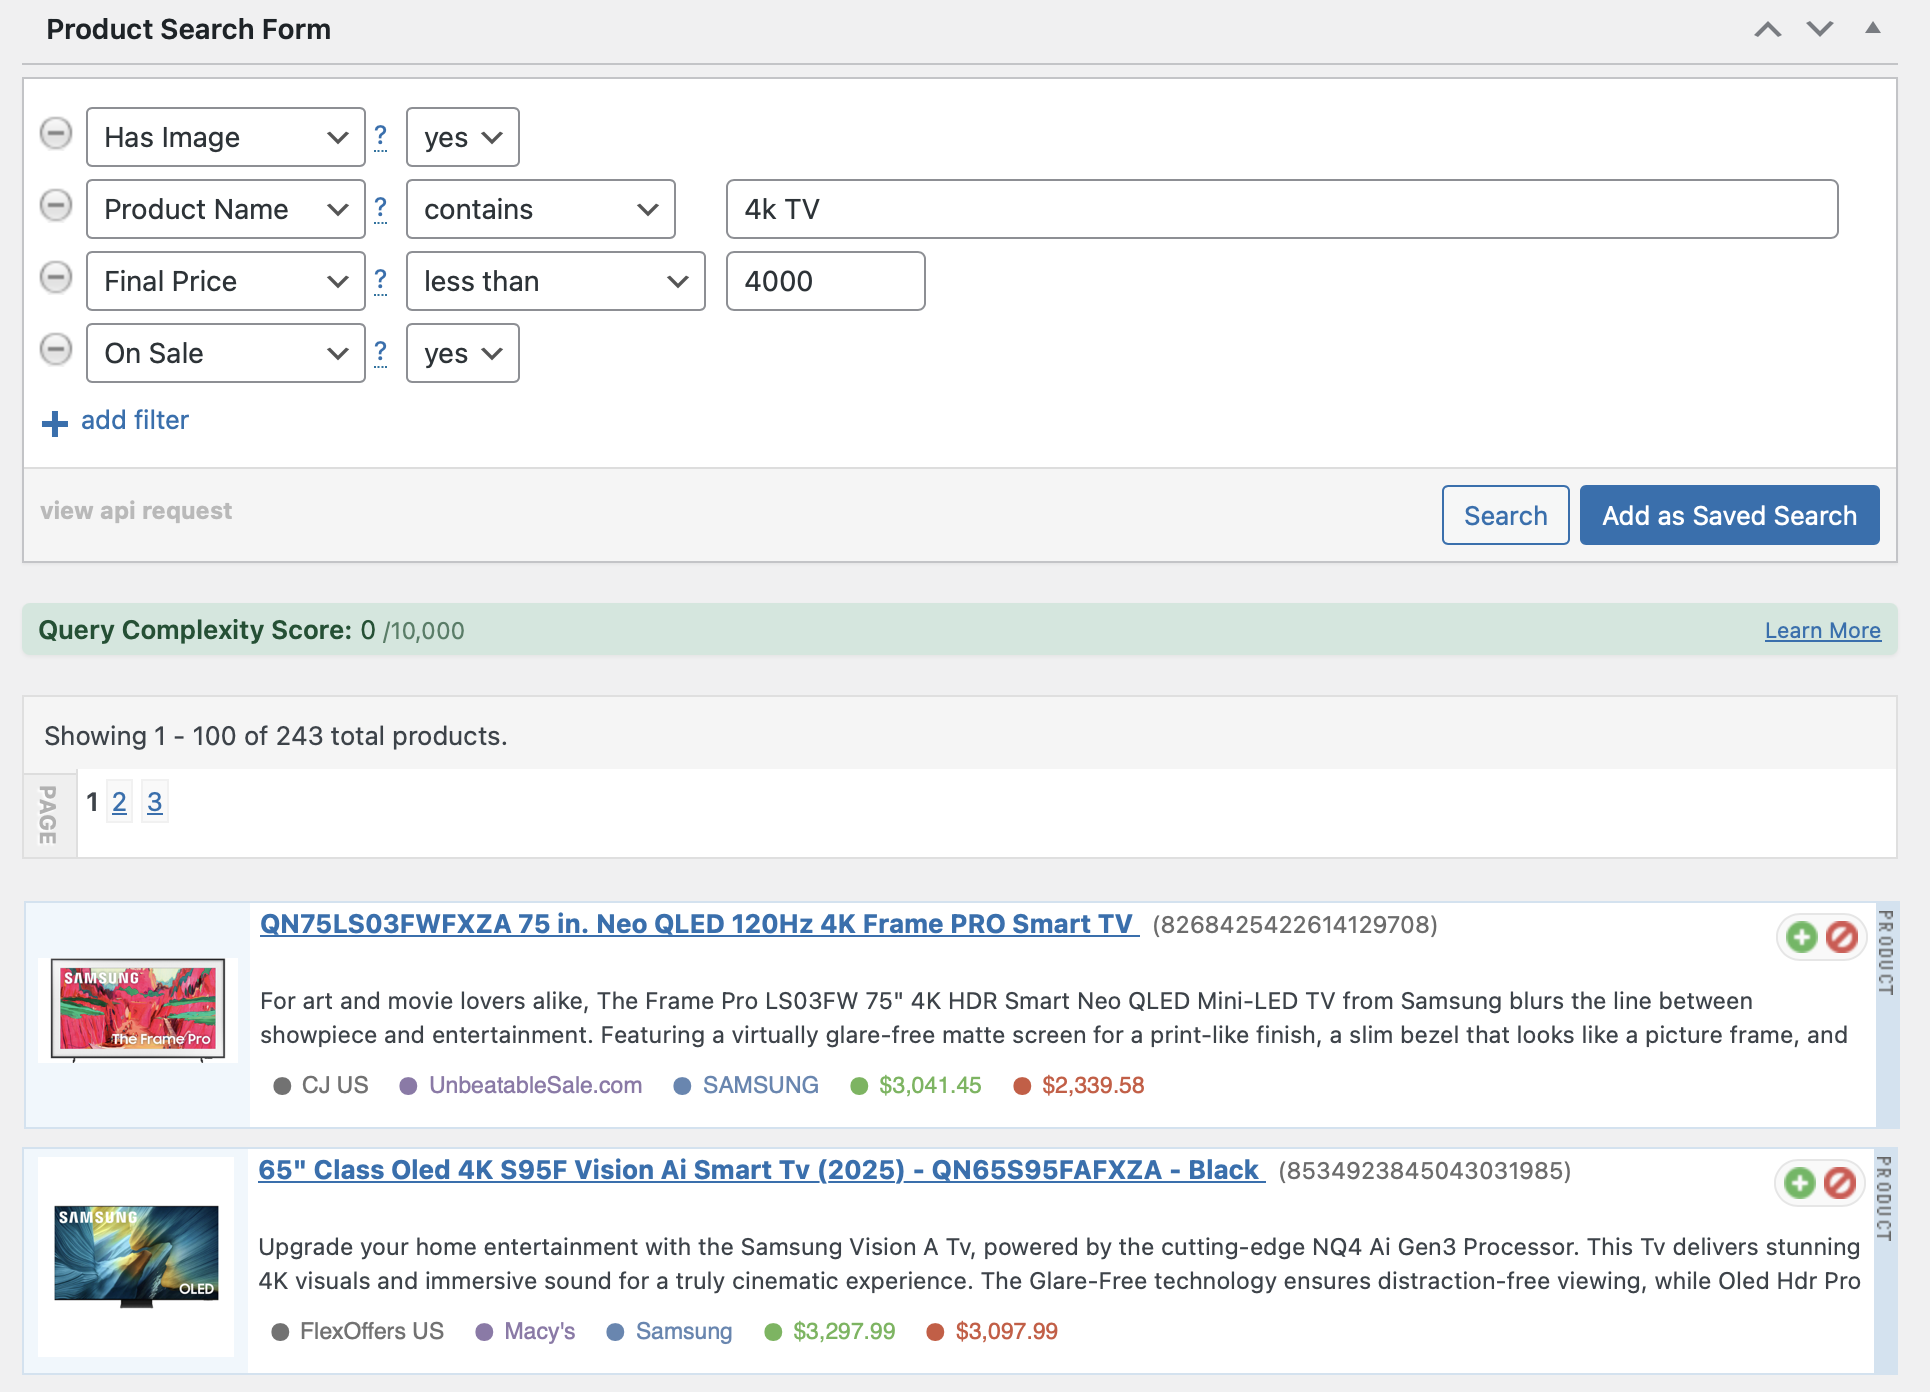Block the QN75LS03FWFXZA Frame PRO product
The image size is (1930, 1392).
pos(1841,937)
